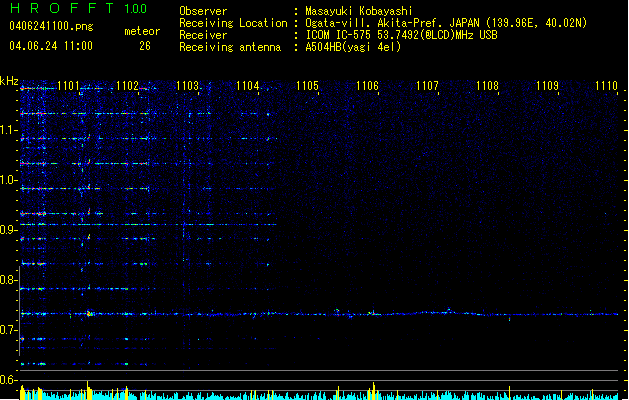
Task: Click the 'Receiver' field label
Action: (x=203, y=35)
